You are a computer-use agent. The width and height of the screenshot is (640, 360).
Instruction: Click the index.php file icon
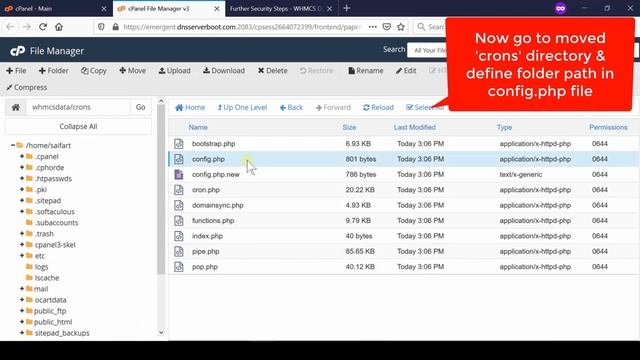pyautogui.click(x=179, y=236)
